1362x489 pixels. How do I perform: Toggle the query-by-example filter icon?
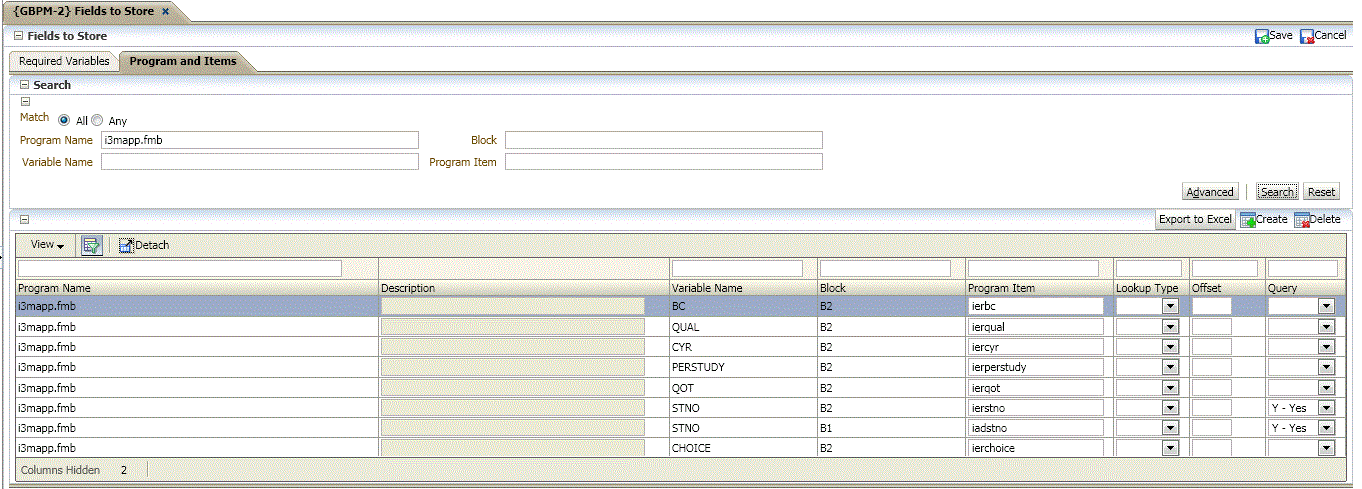pyautogui.click(x=92, y=245)
